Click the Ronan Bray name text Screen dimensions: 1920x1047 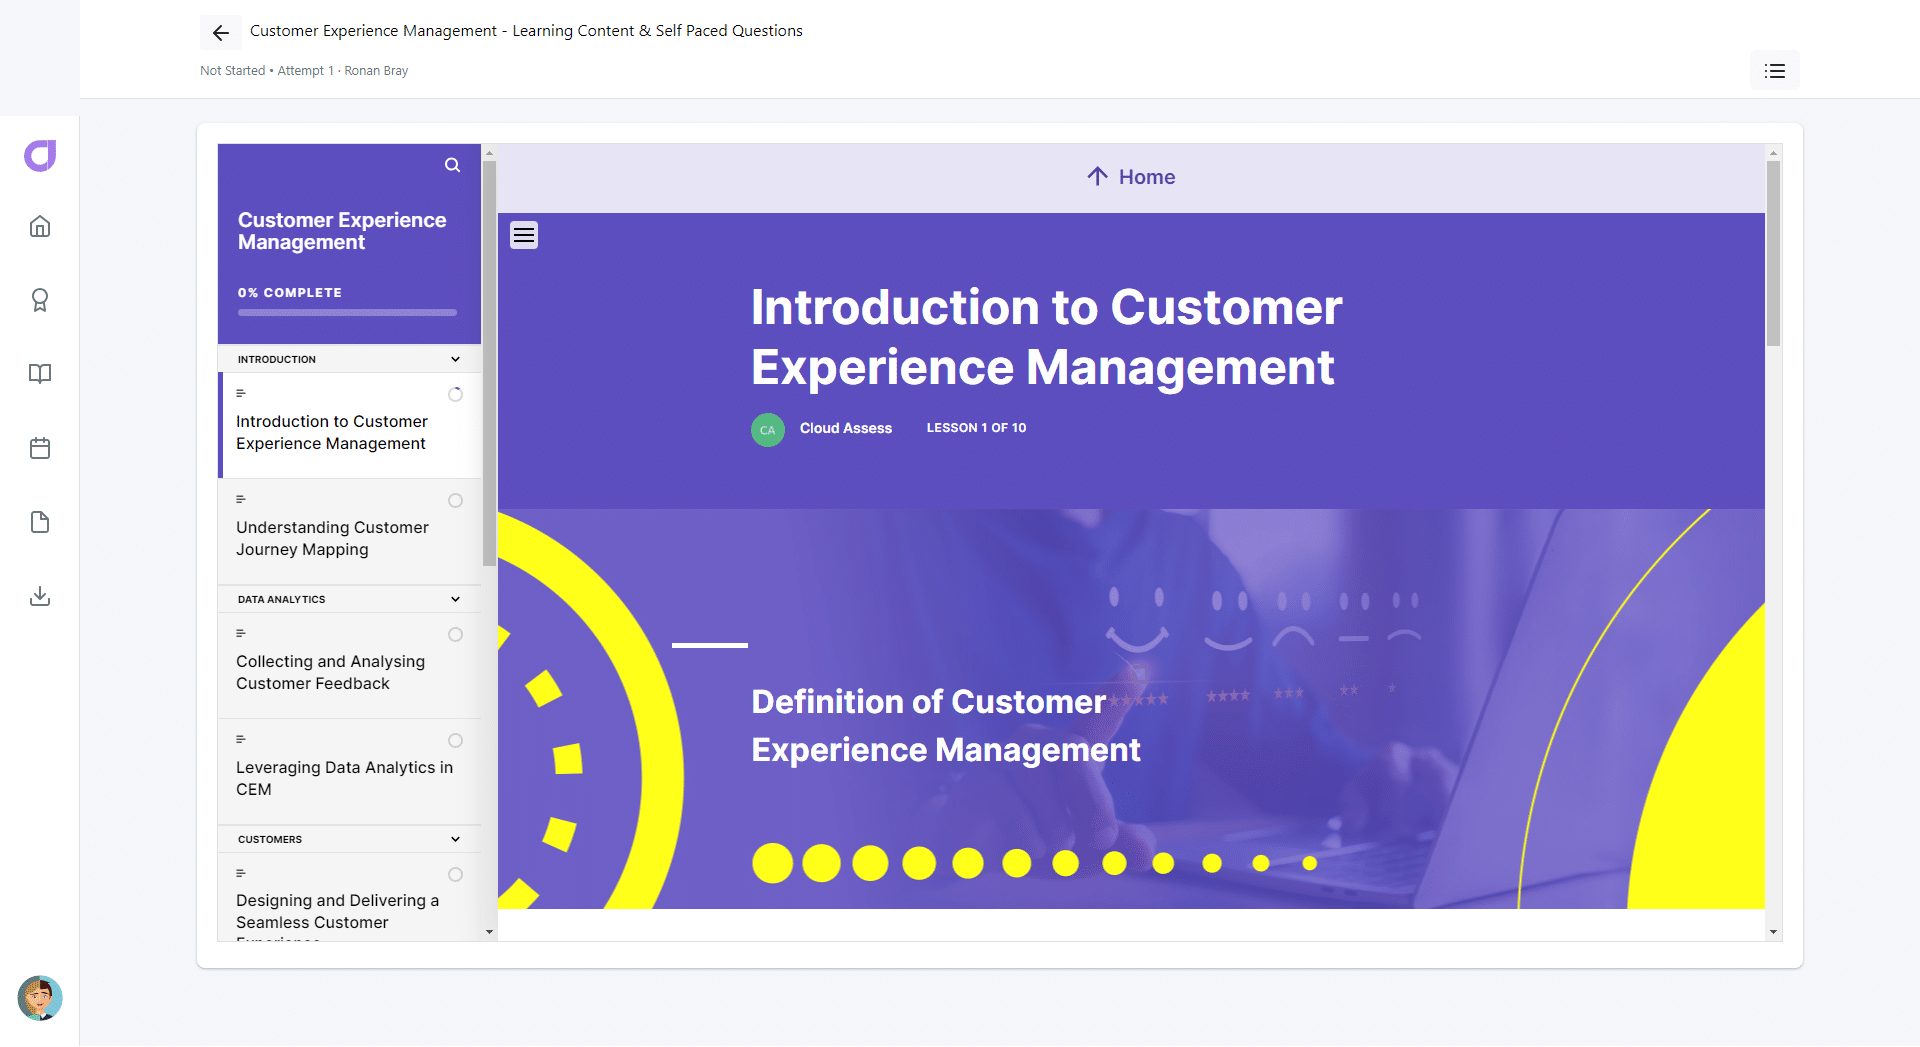(376, 71)
